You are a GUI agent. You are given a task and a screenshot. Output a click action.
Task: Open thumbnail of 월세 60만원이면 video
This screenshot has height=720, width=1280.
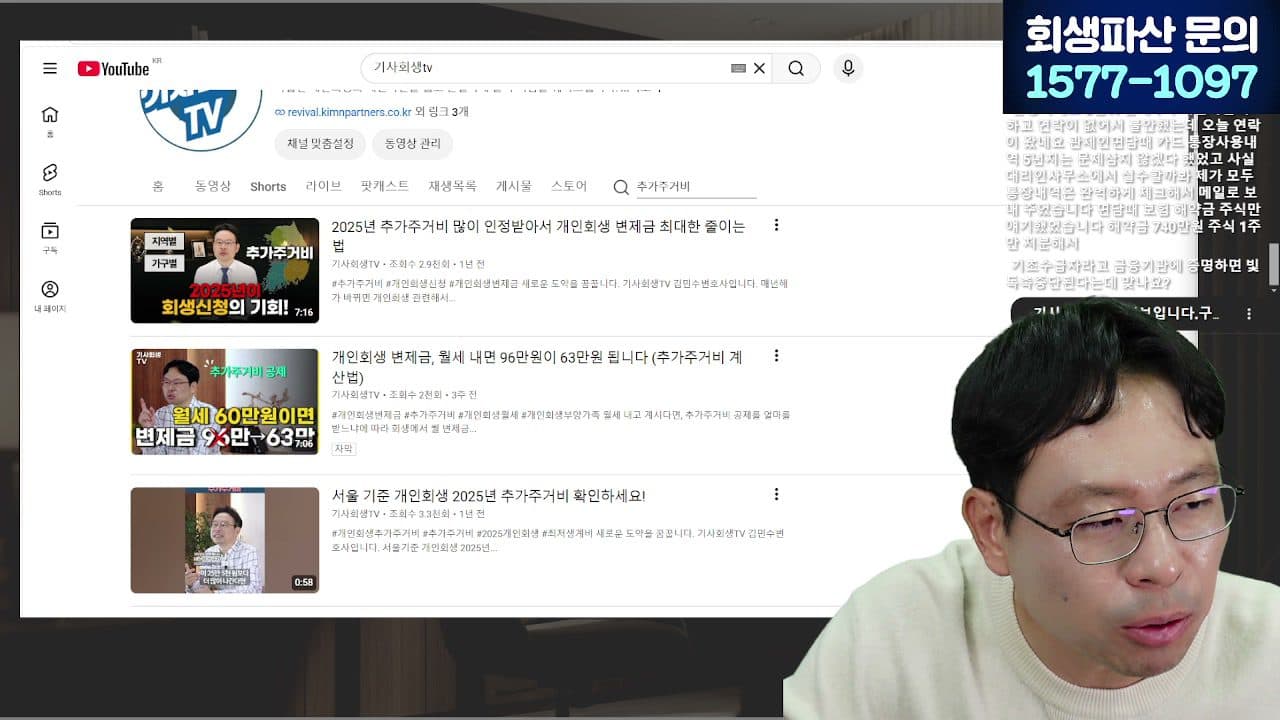[225, 401]
